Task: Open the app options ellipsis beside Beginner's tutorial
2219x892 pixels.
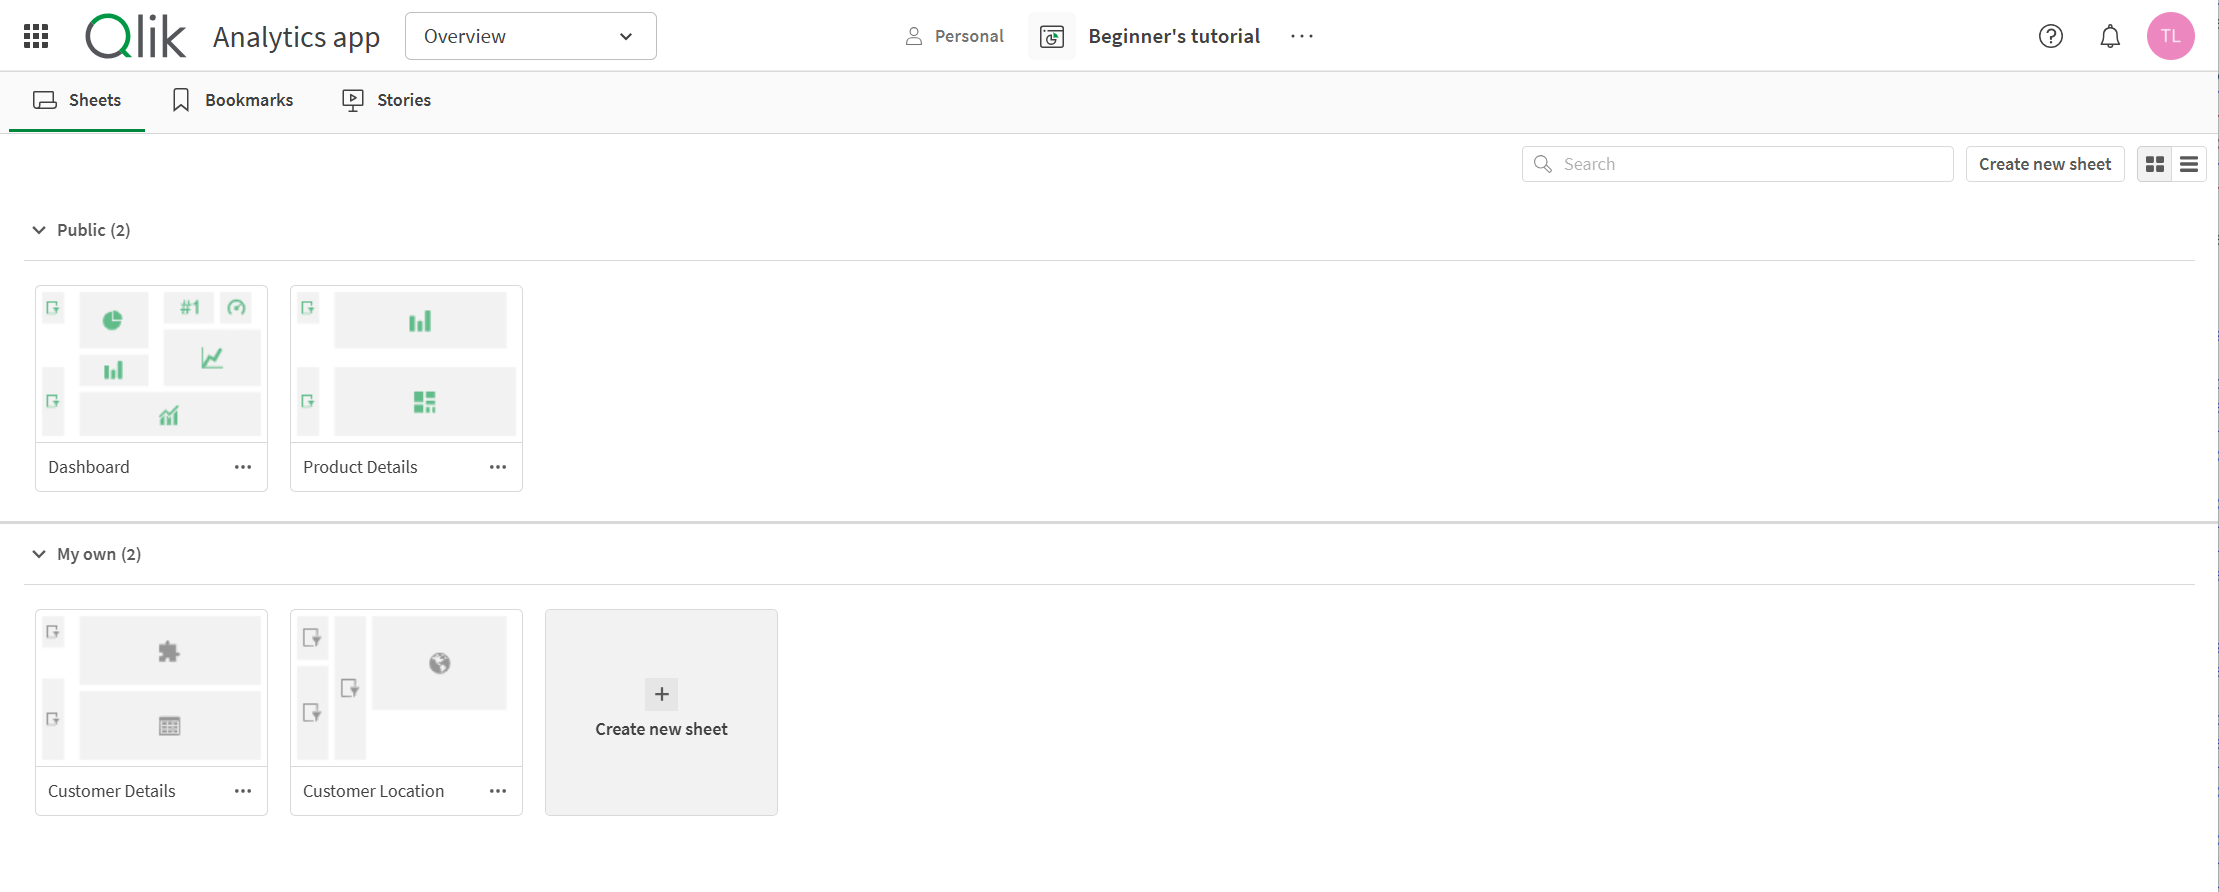Action: point(1301,36)
